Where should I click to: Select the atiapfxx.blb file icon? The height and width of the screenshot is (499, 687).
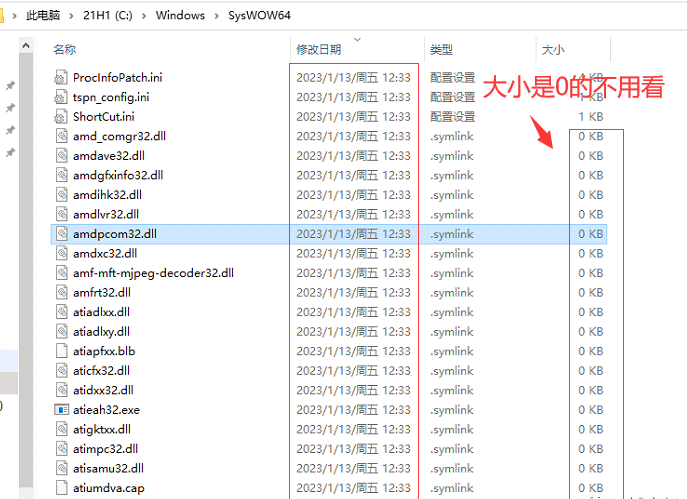coord(61,351)
